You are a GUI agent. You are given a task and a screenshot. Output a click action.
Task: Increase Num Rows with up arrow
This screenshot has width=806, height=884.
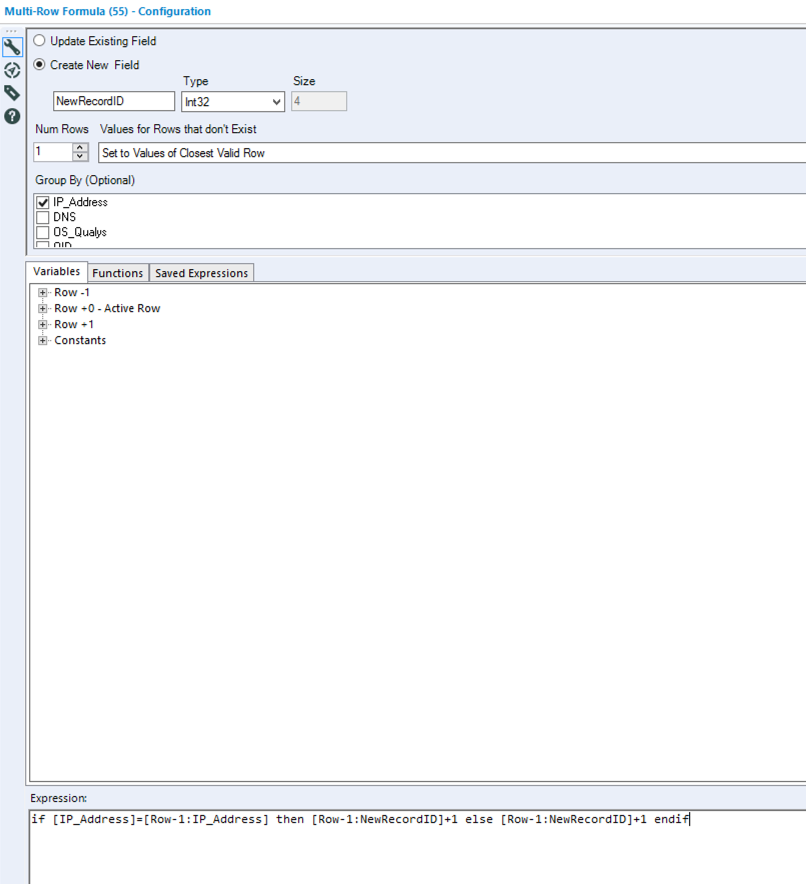point(80,147)
